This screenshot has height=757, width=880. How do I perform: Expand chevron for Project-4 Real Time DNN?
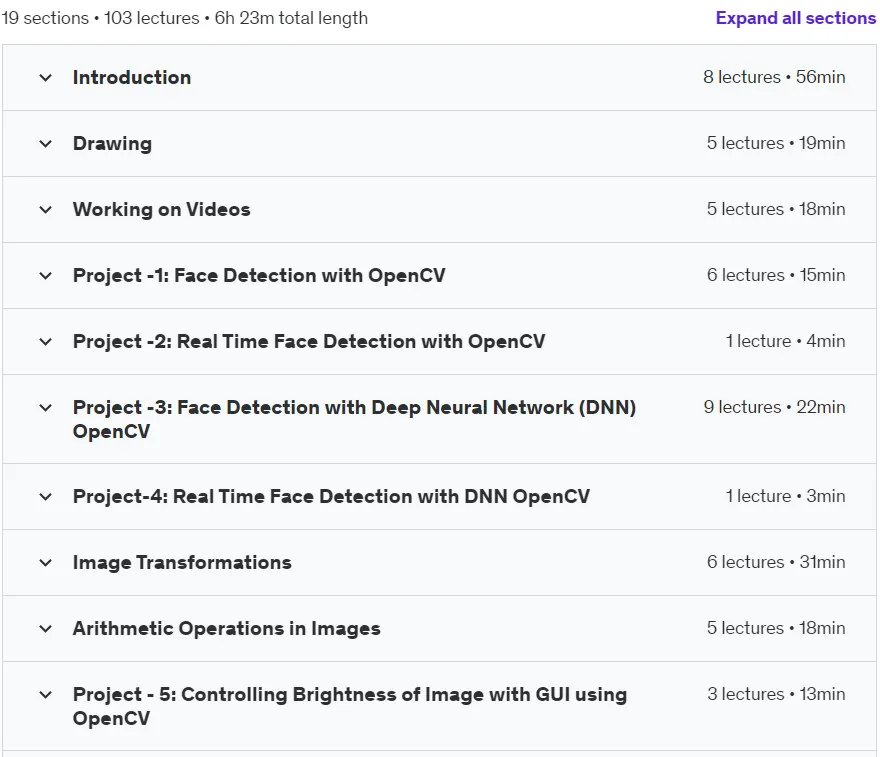tap(45, 497)
